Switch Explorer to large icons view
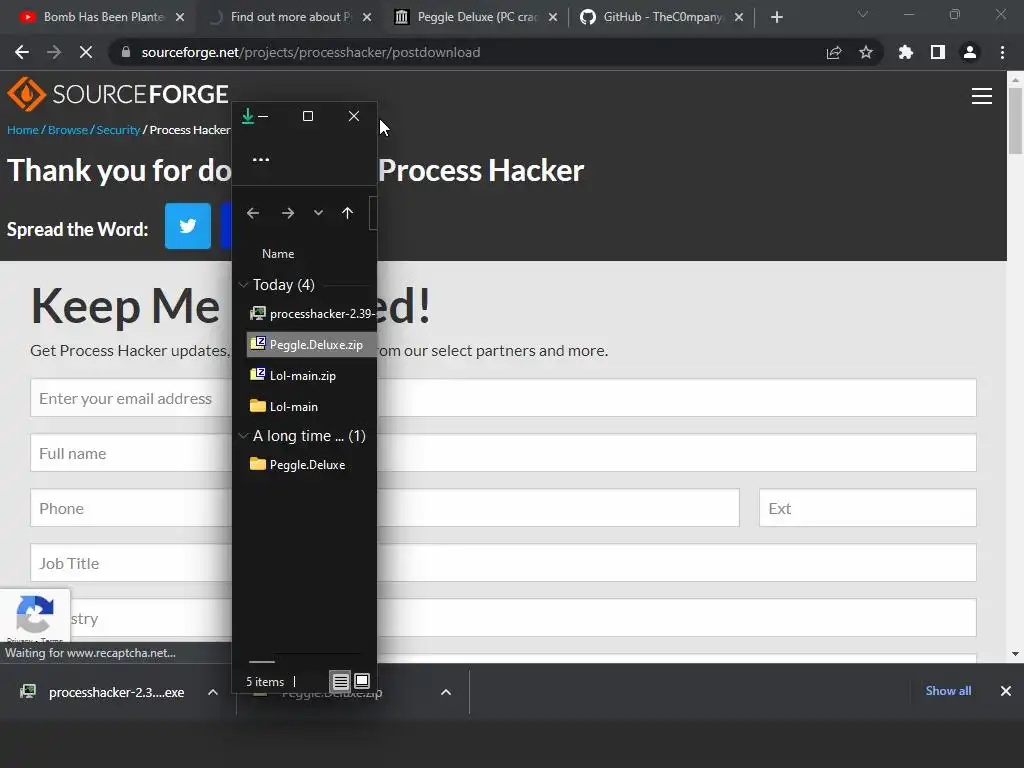This screenshot has width=1024, height=768. click(362, 682)
